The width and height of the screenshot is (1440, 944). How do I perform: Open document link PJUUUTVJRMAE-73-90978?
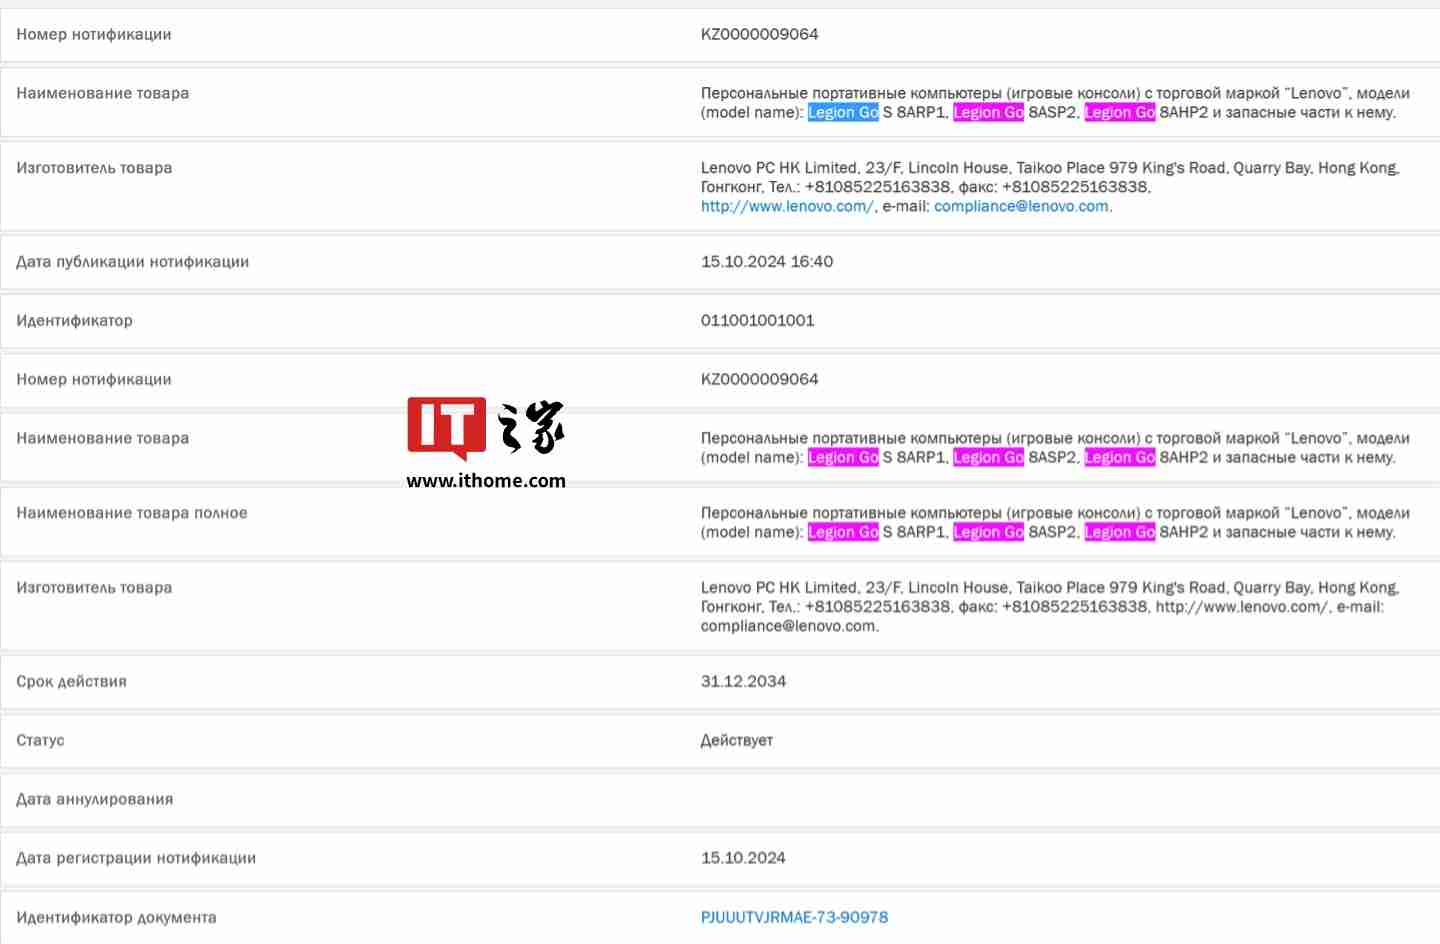(794, 917)
